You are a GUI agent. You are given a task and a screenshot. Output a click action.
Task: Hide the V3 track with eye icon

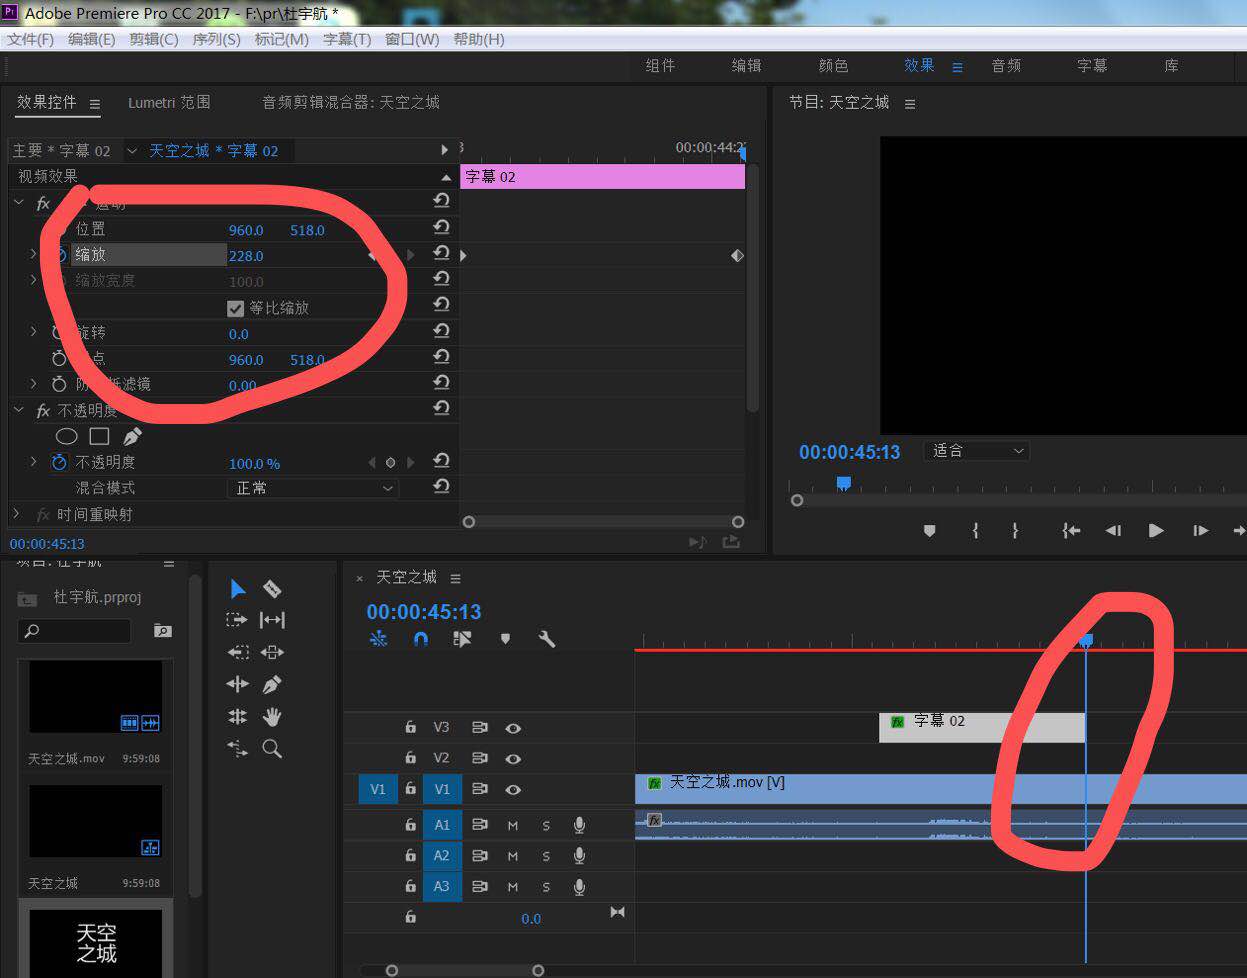513,728
